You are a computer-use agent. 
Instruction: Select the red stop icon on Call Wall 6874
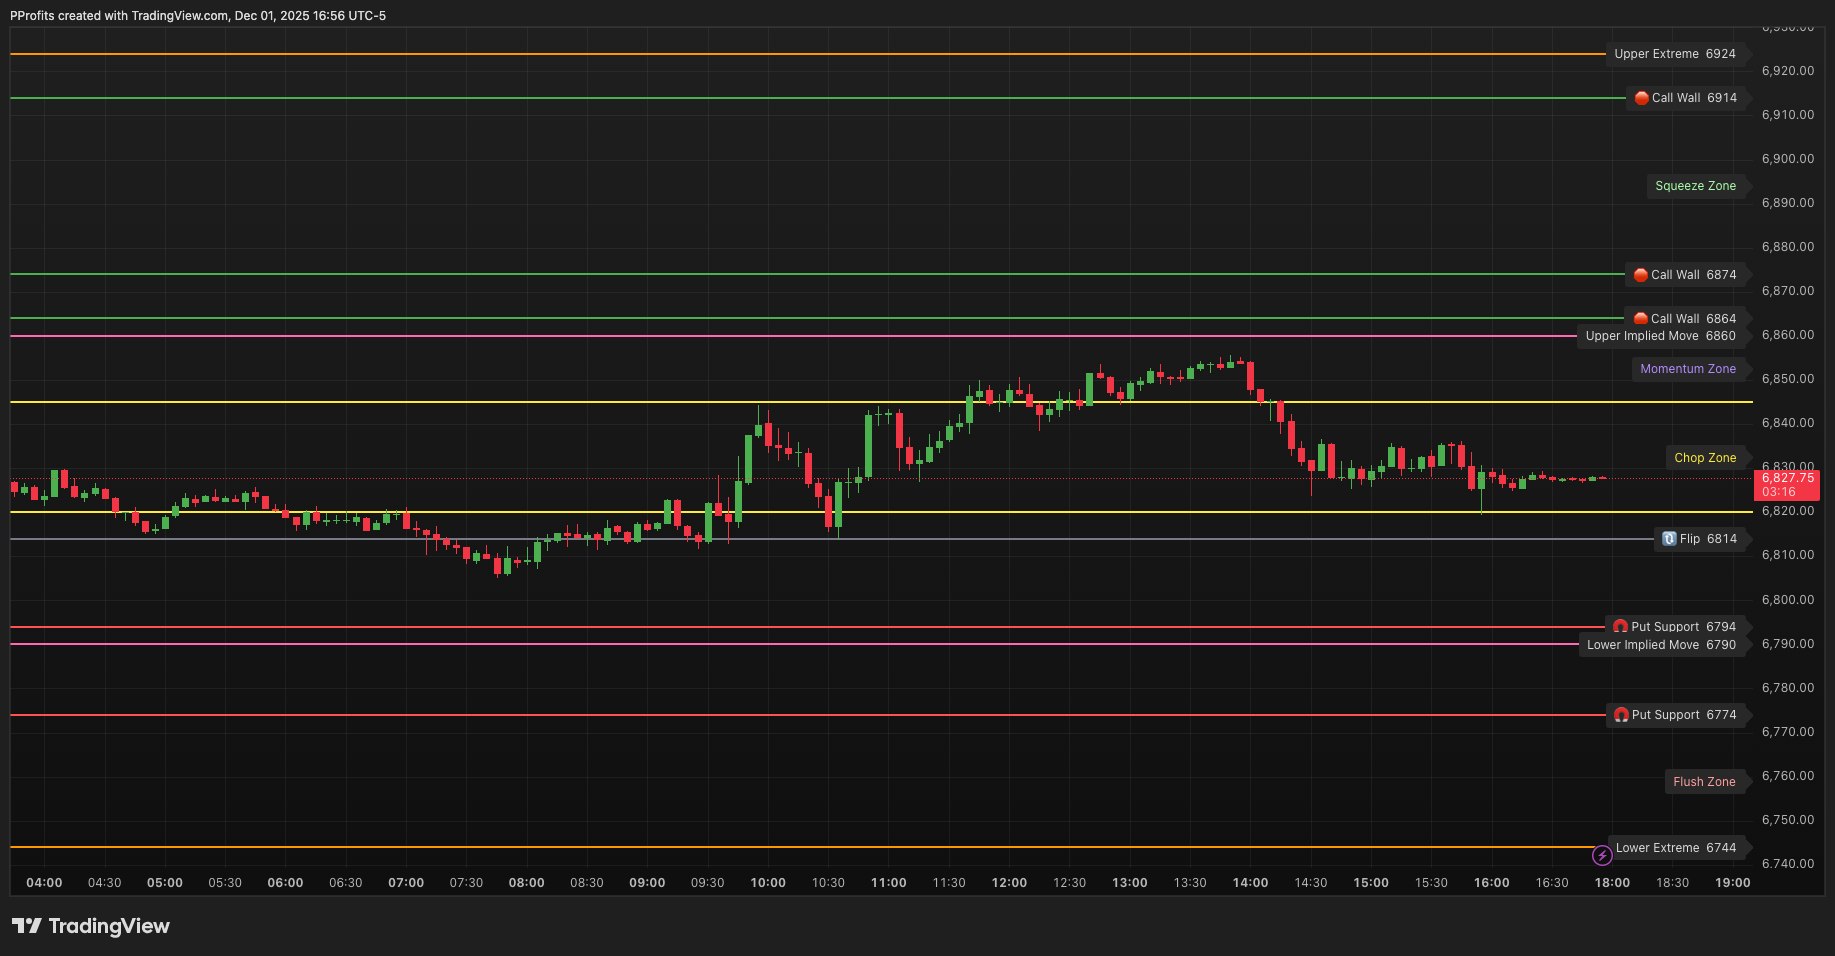point(1640,274)
